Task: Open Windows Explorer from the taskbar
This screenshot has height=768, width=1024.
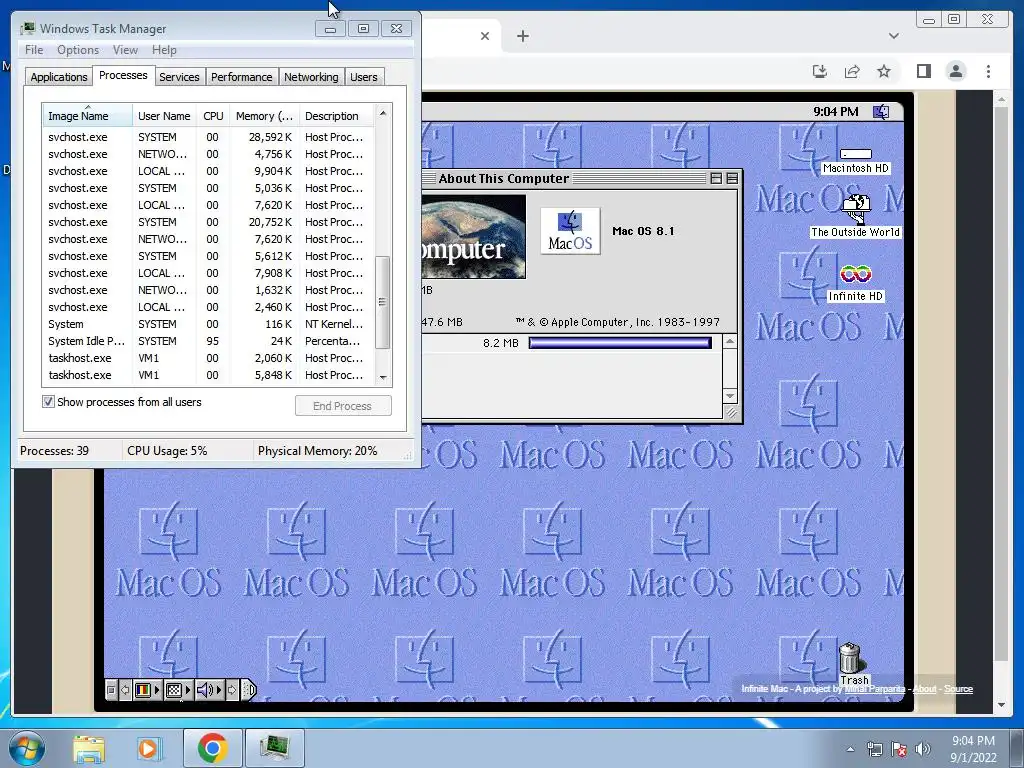Action: click(88, 748)
